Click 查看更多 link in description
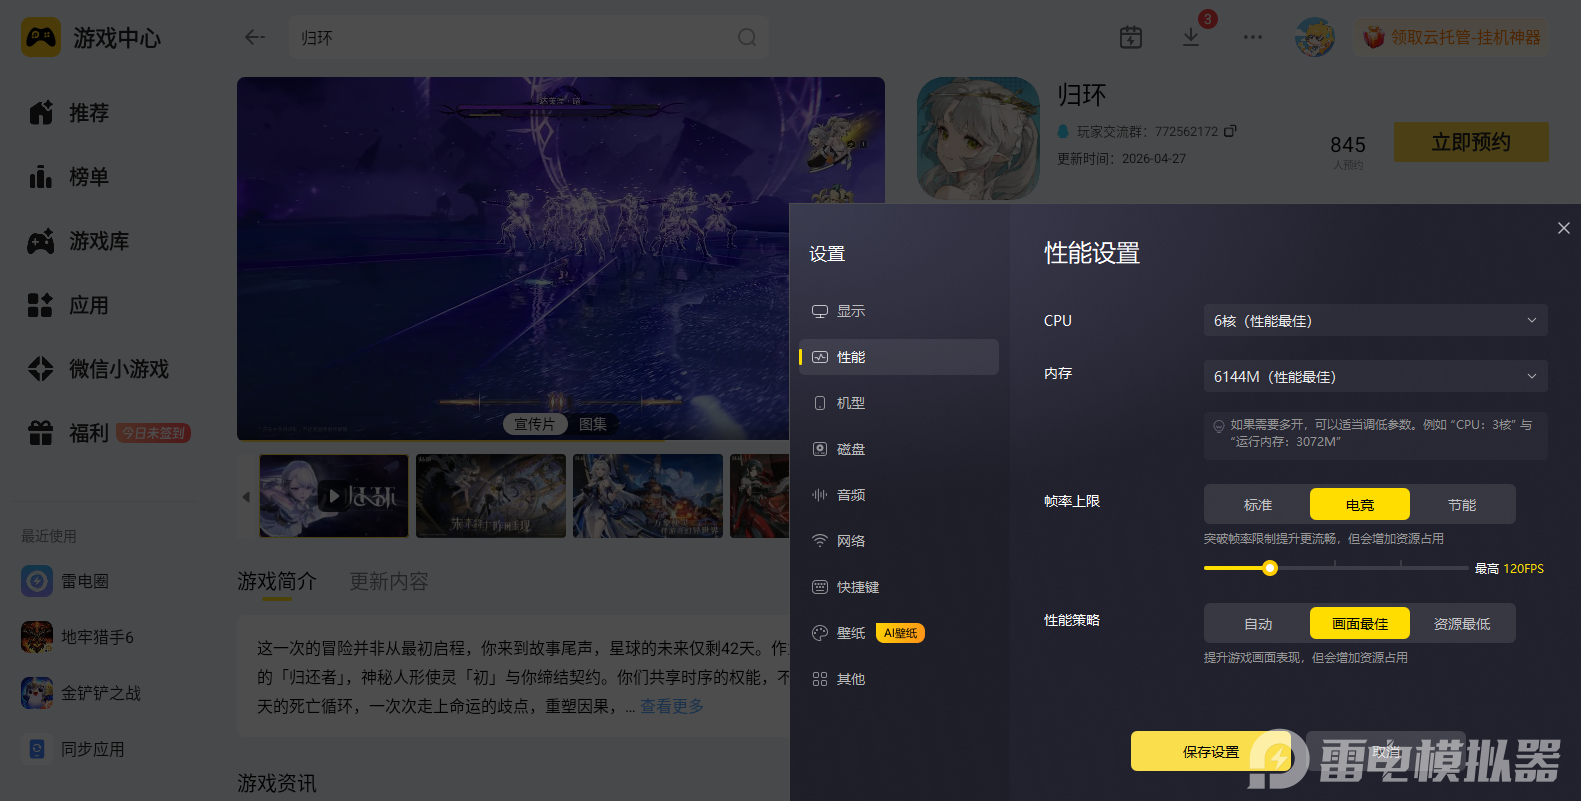 (x=671, y=706)
